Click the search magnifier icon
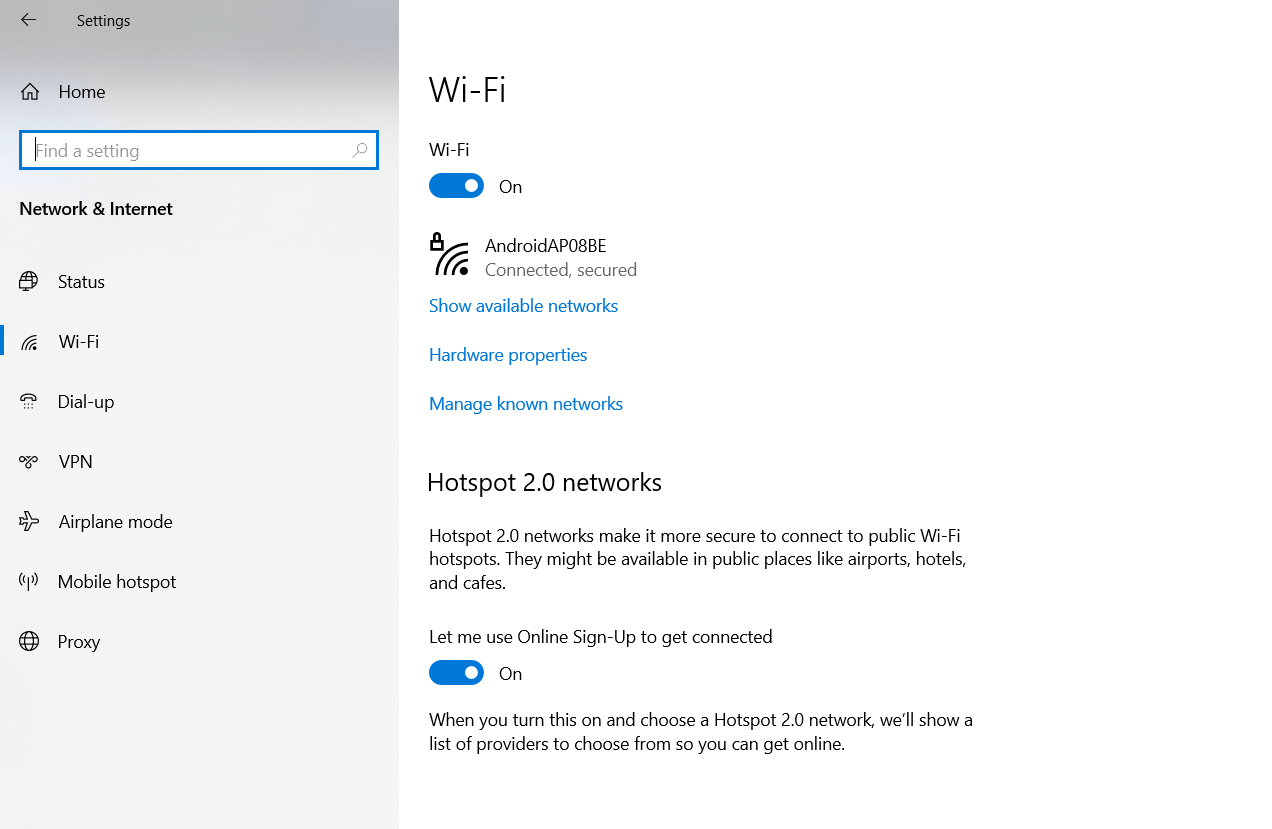The height and width of the screenshot is (829, 1272). 359,150
